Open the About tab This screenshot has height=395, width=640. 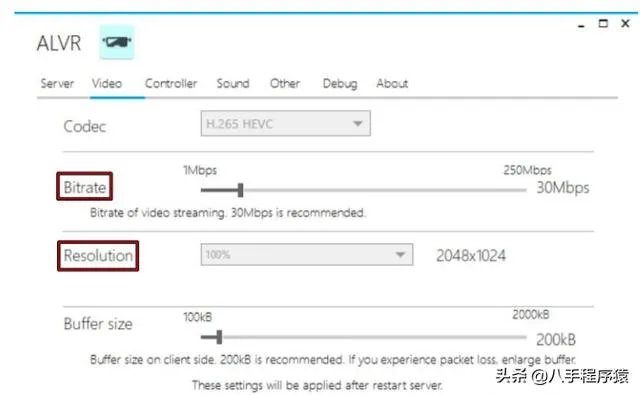point(392,84)
